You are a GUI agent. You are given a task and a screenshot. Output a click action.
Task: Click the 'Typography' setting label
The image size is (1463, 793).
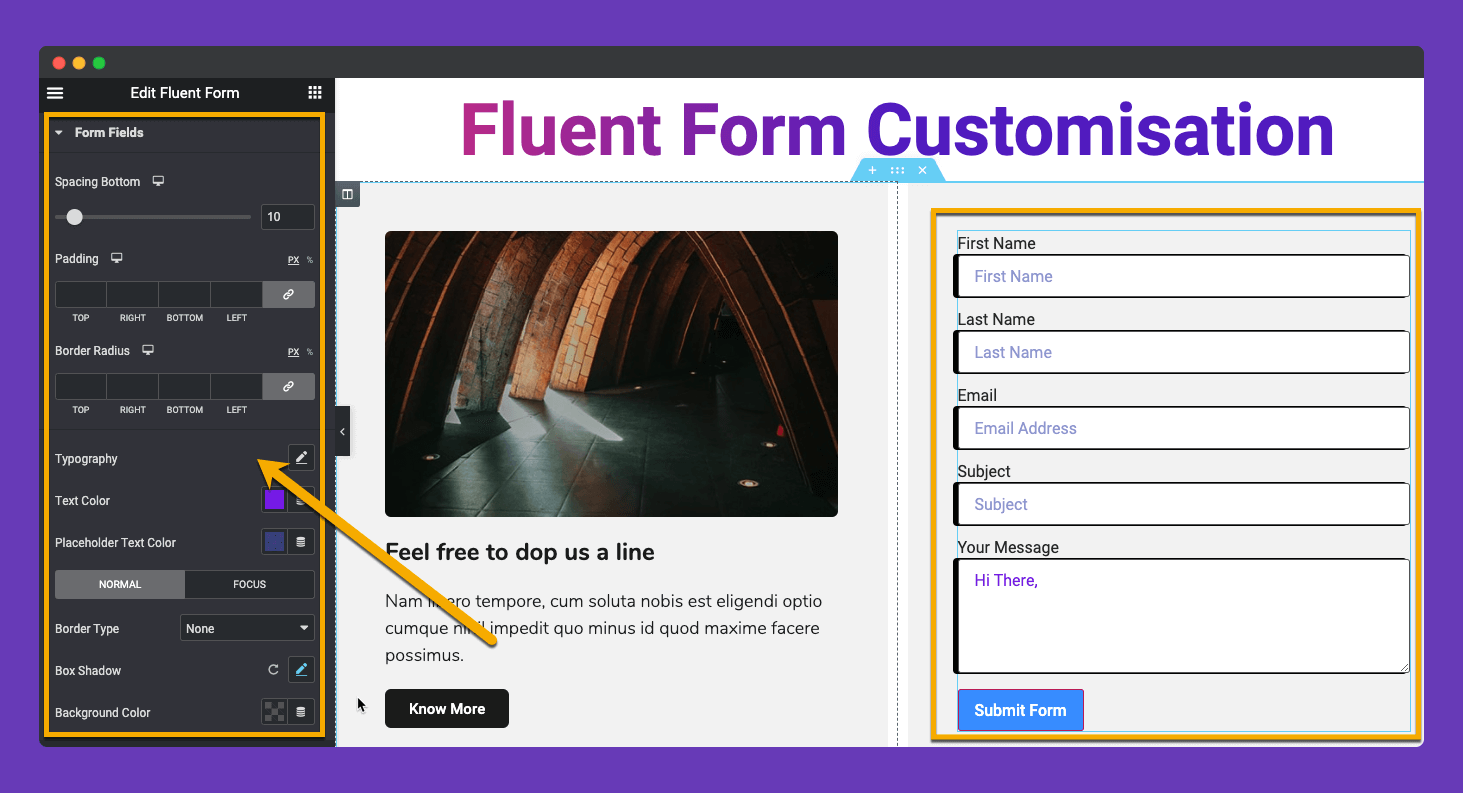tap(86, 458)
